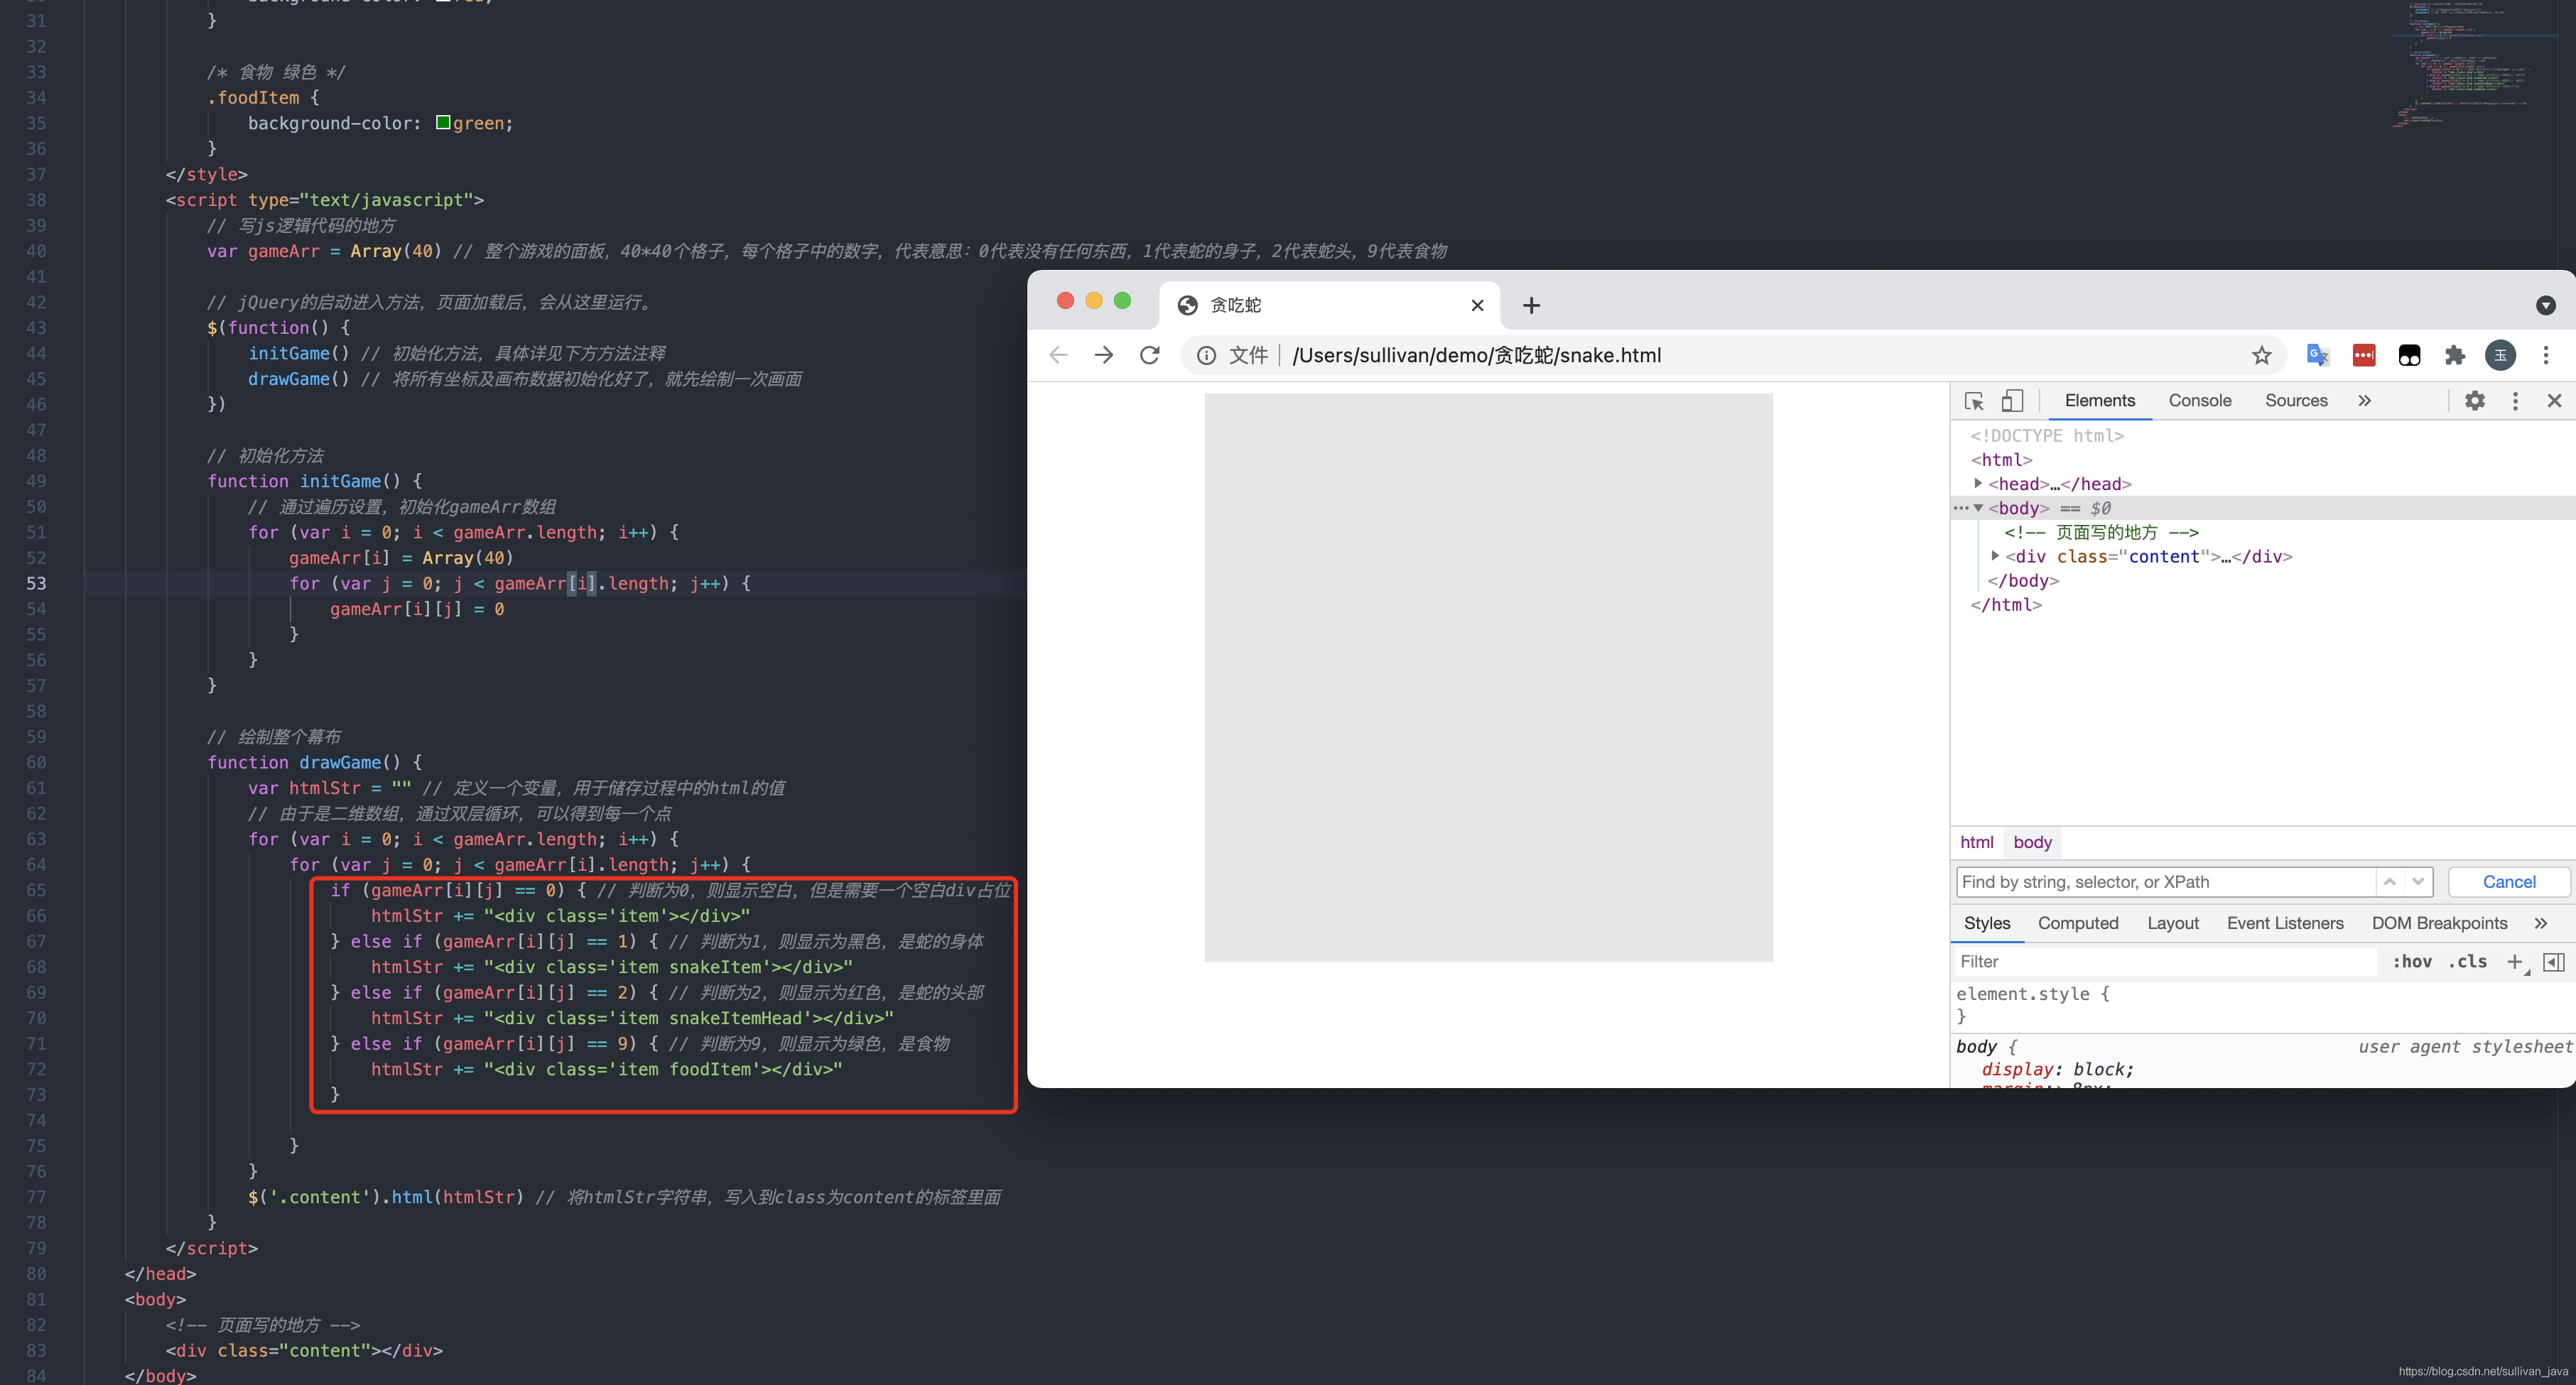Click the body breadcrumb
Image resolution: width=2576 pixels, height=1385 pixels.
tap(2032, 842)
